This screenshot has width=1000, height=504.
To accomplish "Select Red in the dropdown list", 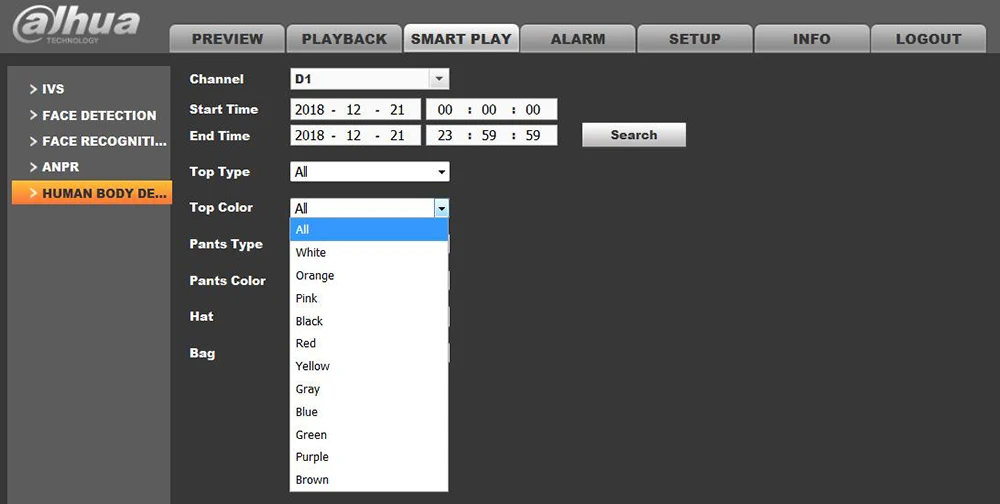I will pos(369,343).
